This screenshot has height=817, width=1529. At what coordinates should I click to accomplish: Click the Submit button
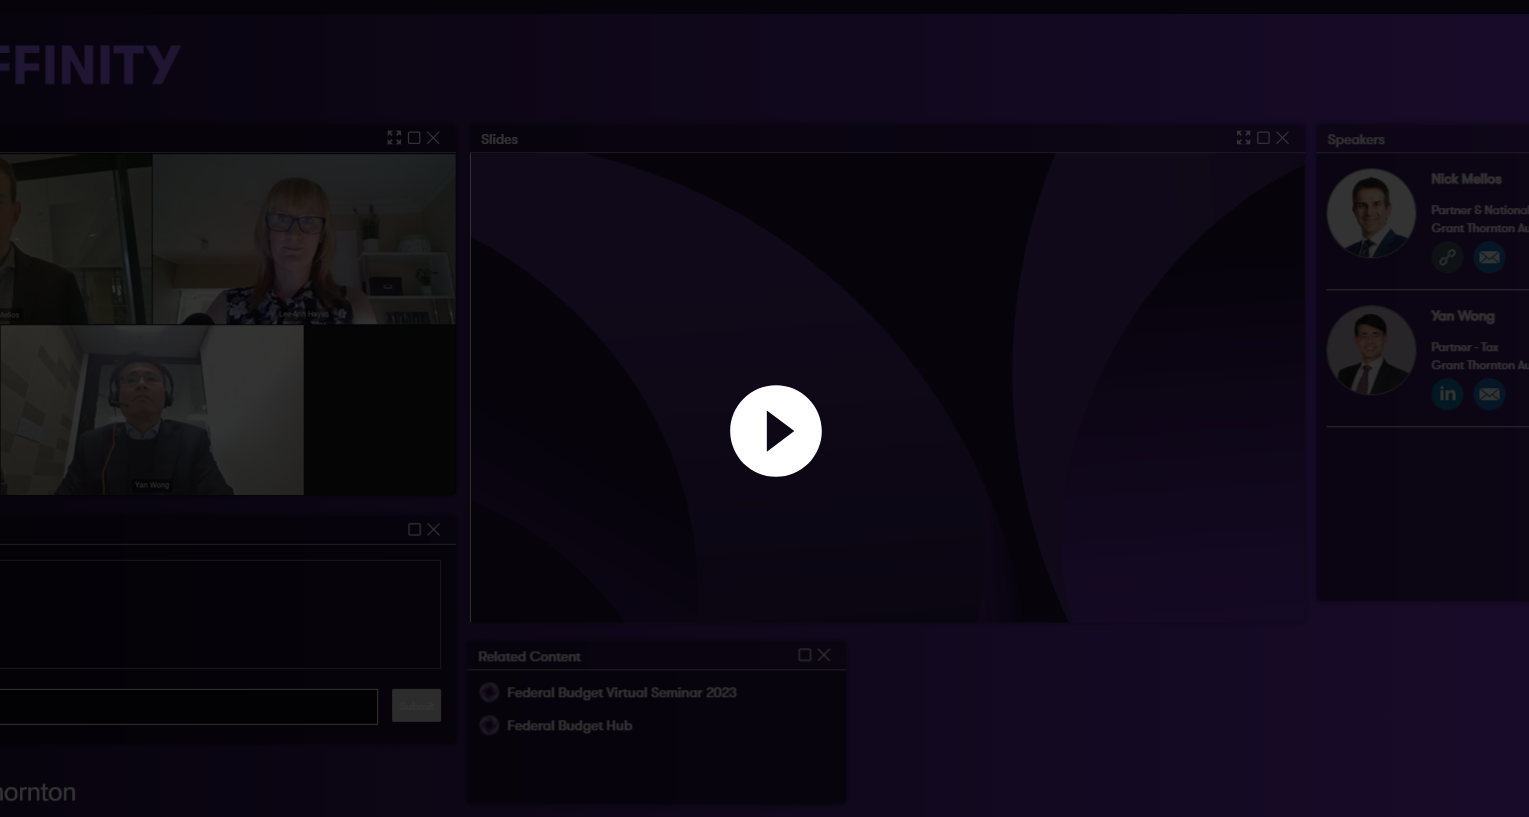[416, 706]
